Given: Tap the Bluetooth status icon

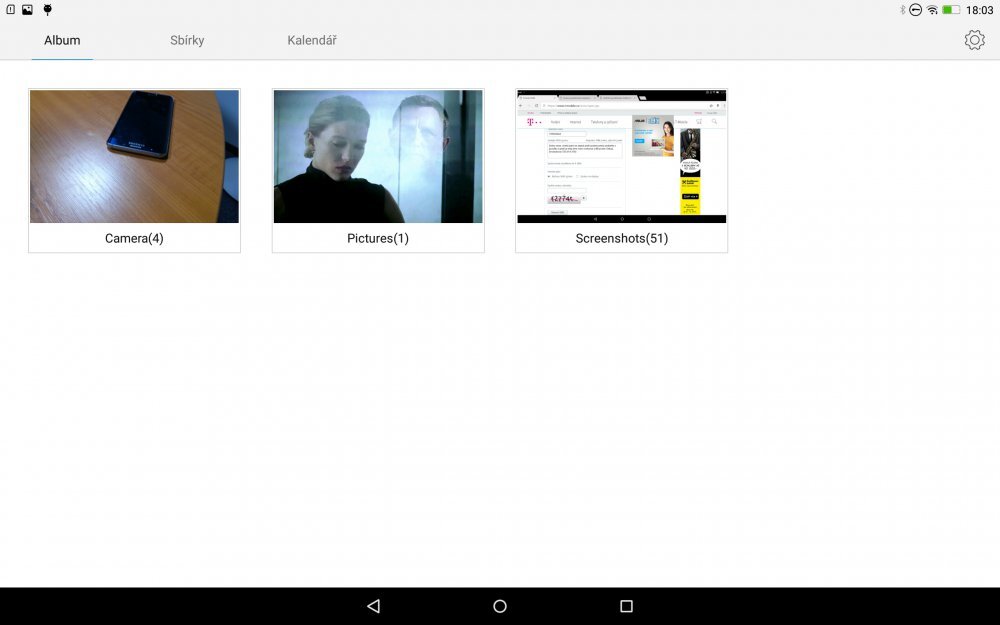Looking at the screenshot, I should click(901, 10).
